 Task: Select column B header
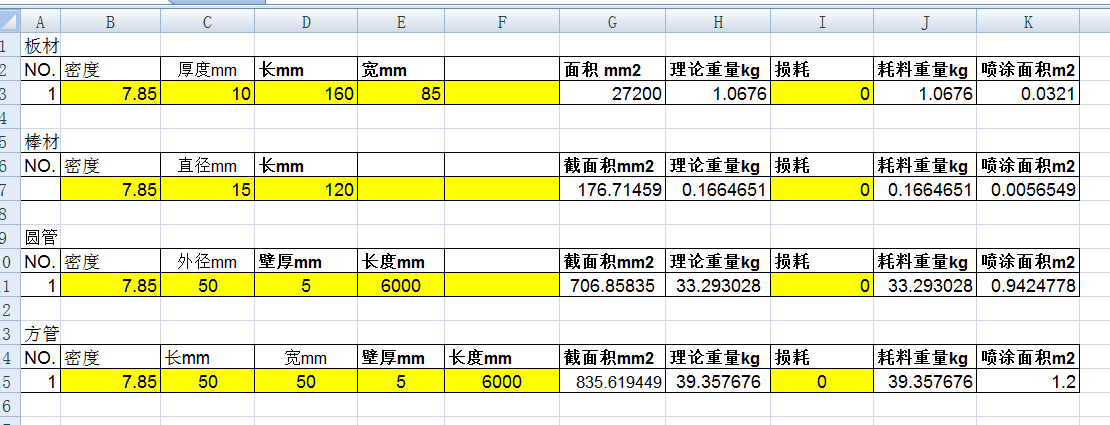click(x=110, y=22)
